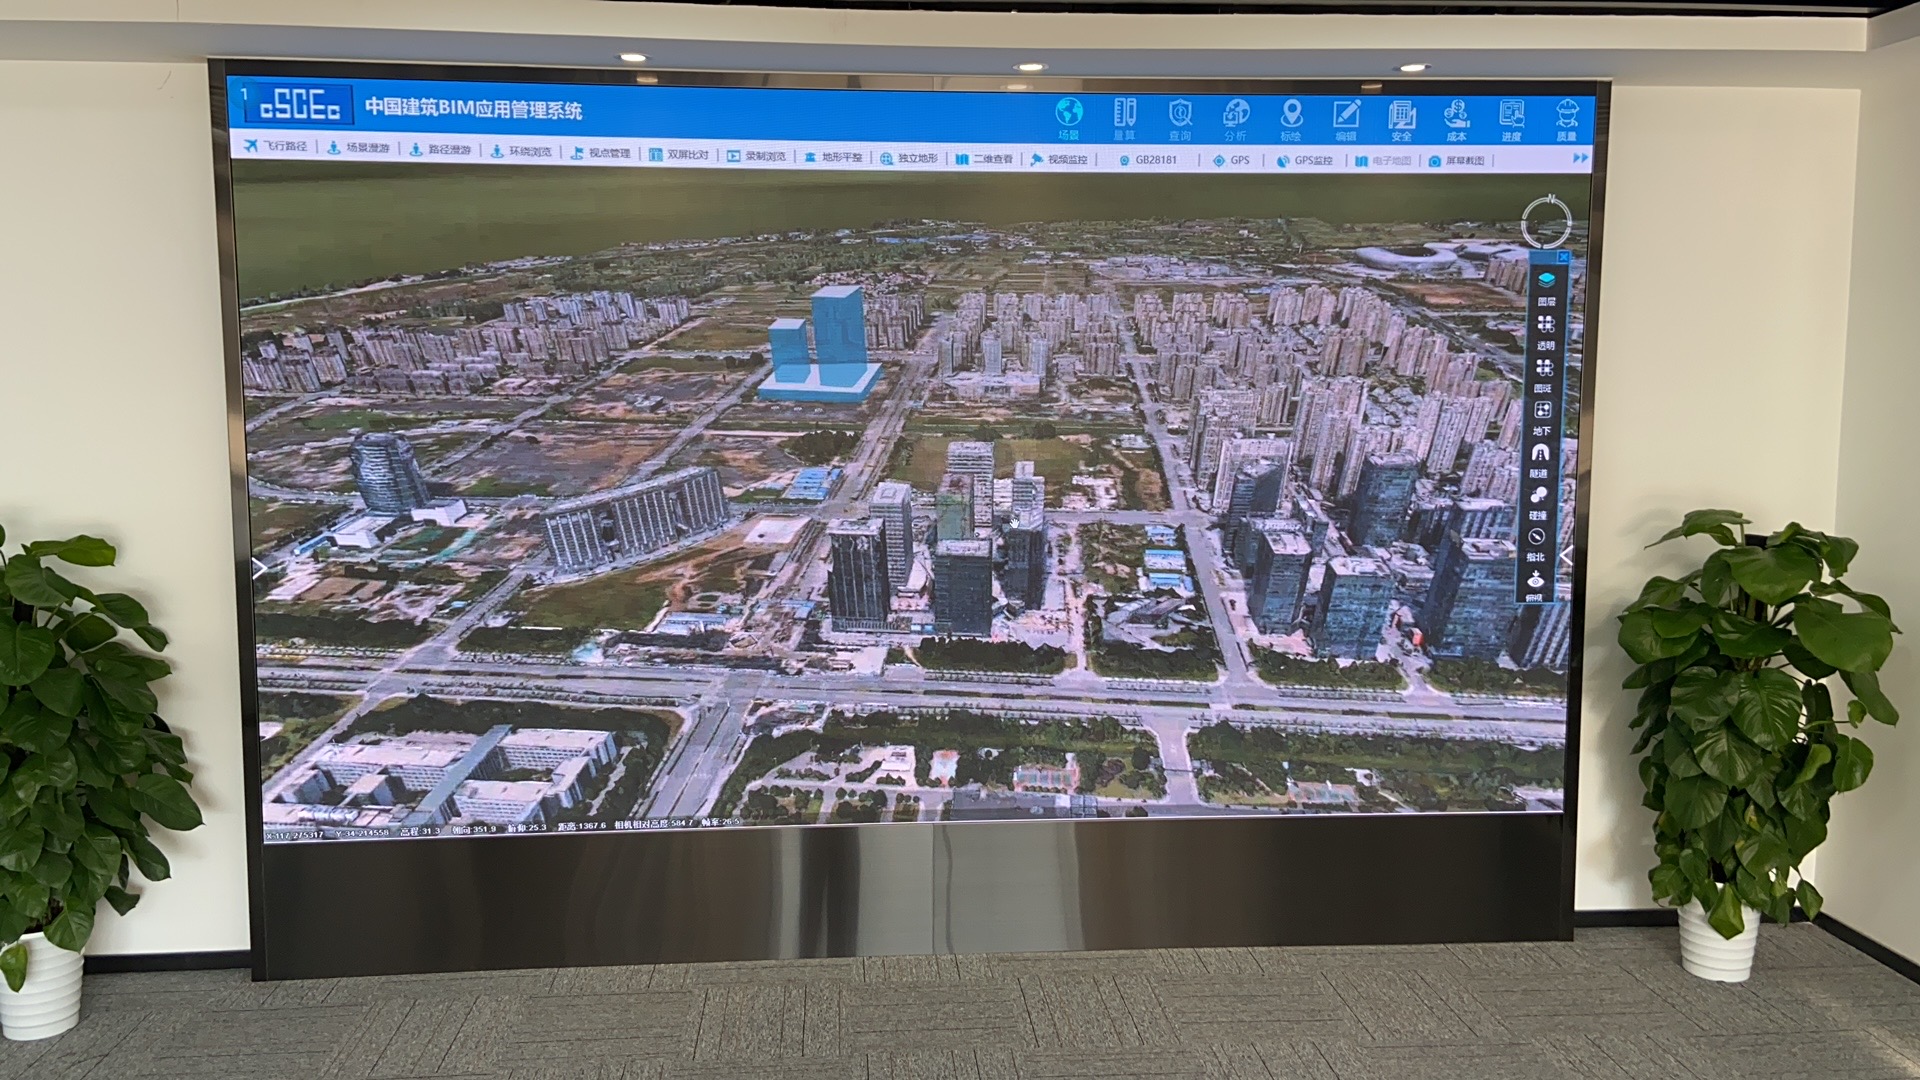Screen dimensions: 1920x1080
Task: Click the 标绘 map pin icon
Action: (x=1291, y=115)
